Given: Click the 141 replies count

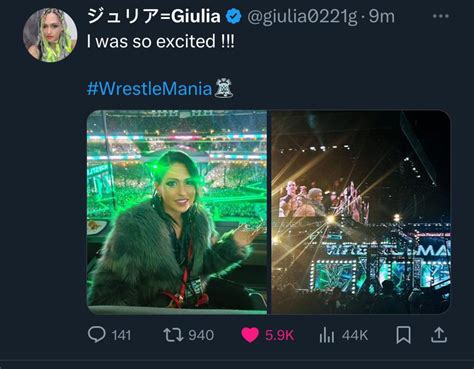Looking at the screenshot, I should pos(121,335).
